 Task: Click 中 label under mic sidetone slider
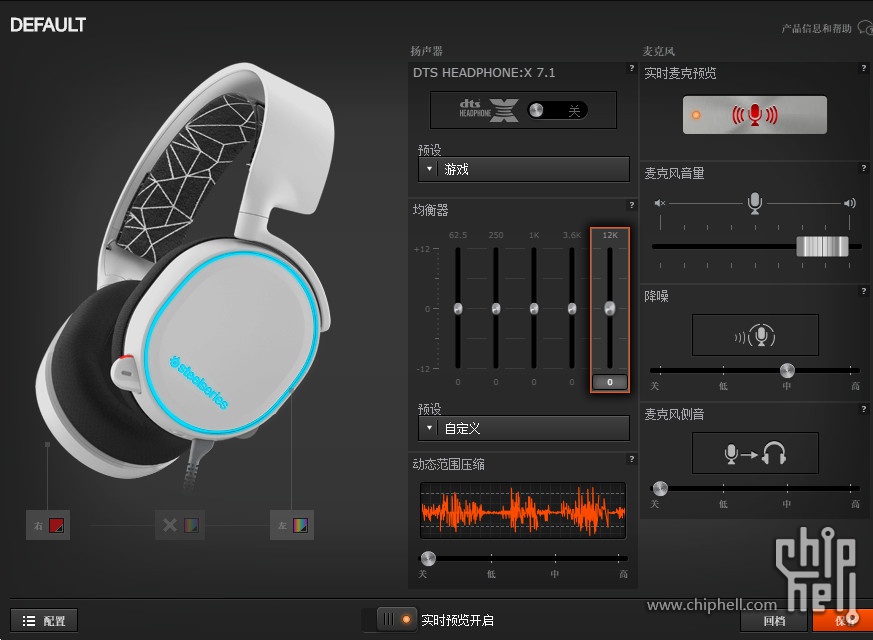[x=786, y=504]
